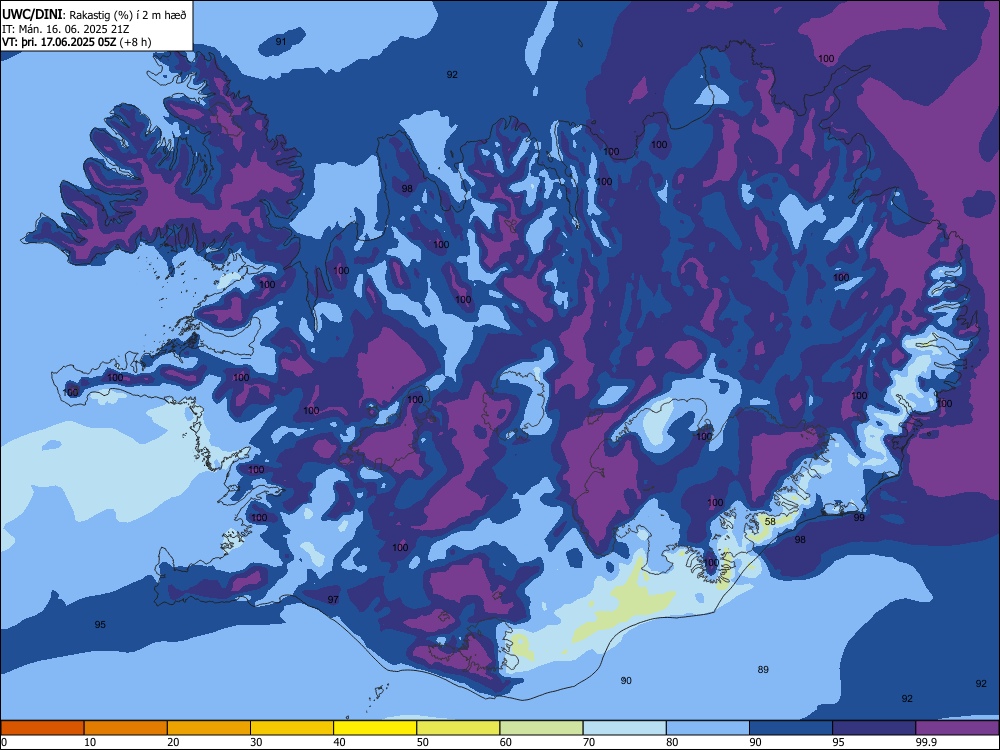
Task: Select the 'Rakastig (%) í 2 m hæð' label
Action: coord(128,15)
